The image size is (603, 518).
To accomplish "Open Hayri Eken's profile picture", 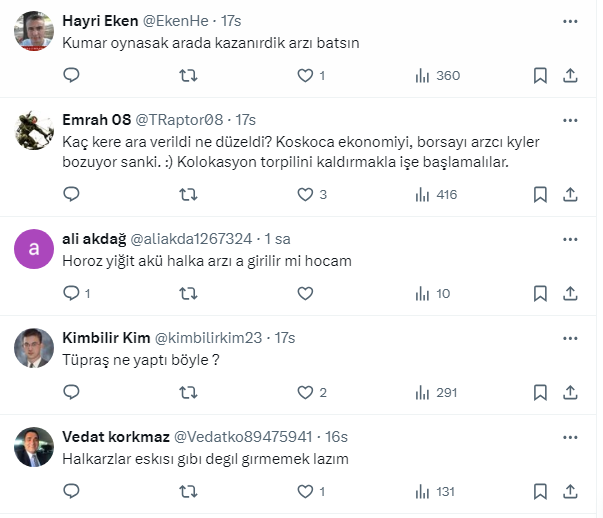I will [34, 32].
